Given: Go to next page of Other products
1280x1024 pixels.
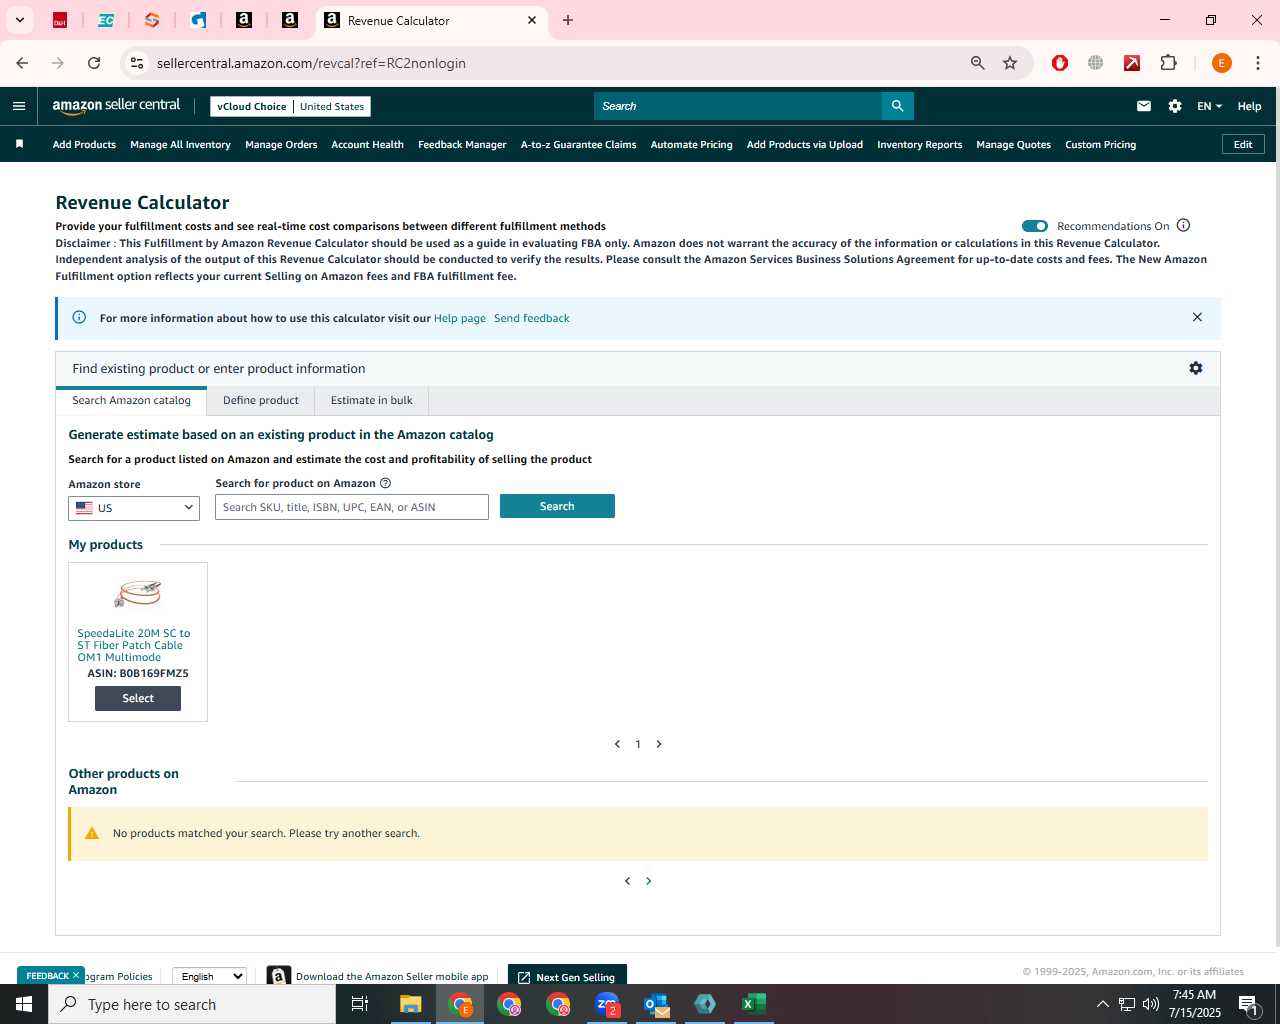Looking at the screenshot, I should click(x=649, y=881).
